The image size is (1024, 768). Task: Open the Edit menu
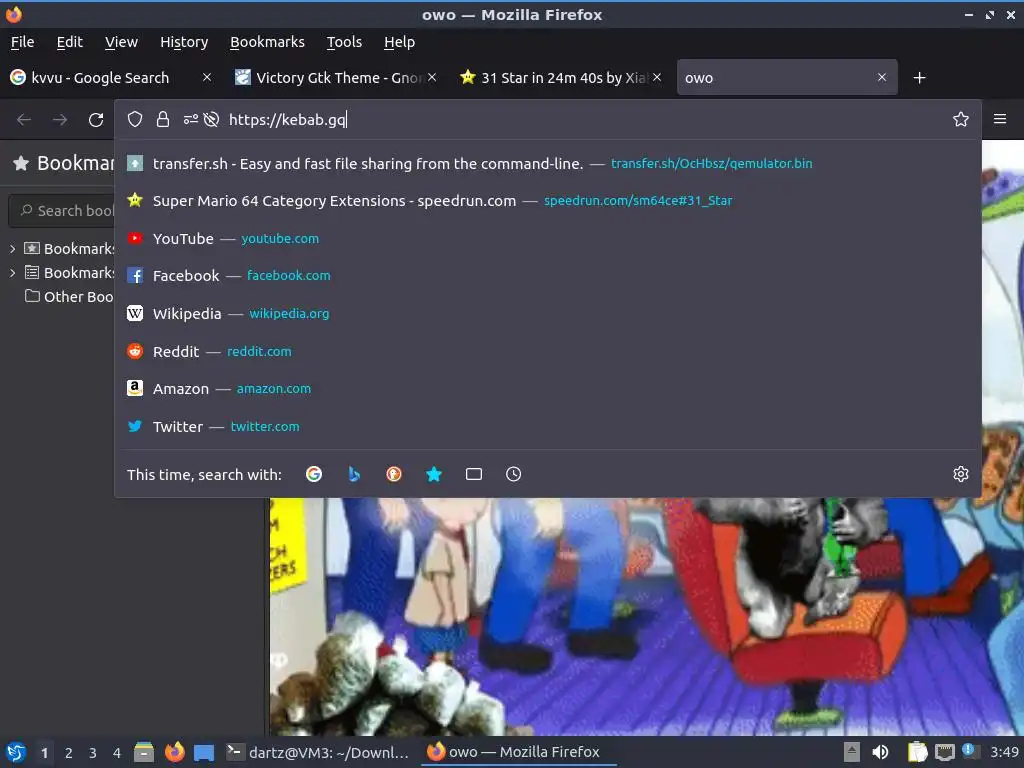69,42
